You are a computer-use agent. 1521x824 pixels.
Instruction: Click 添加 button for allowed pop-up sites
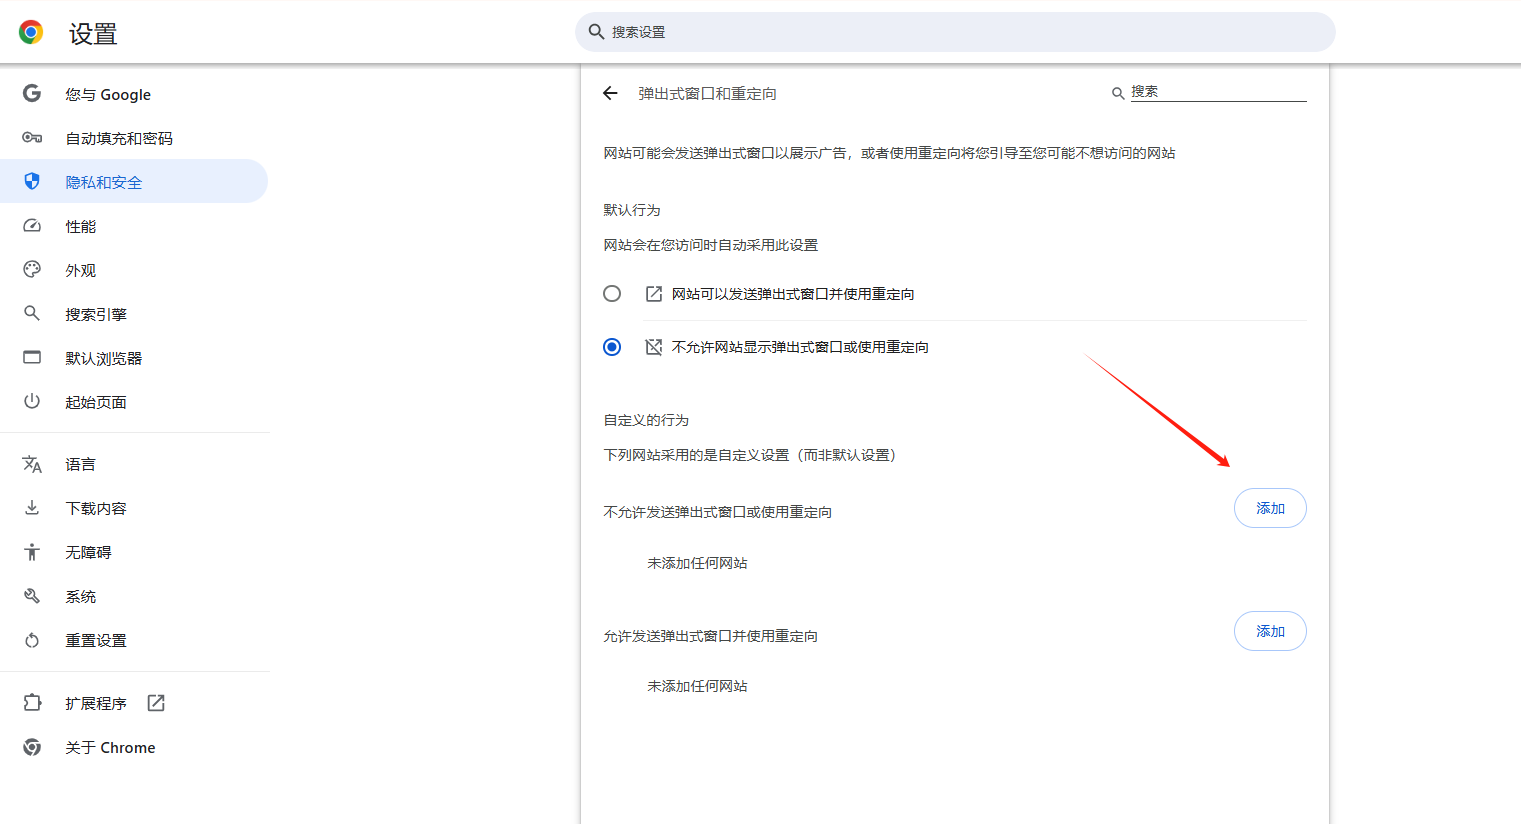[x=1270, y=631]
